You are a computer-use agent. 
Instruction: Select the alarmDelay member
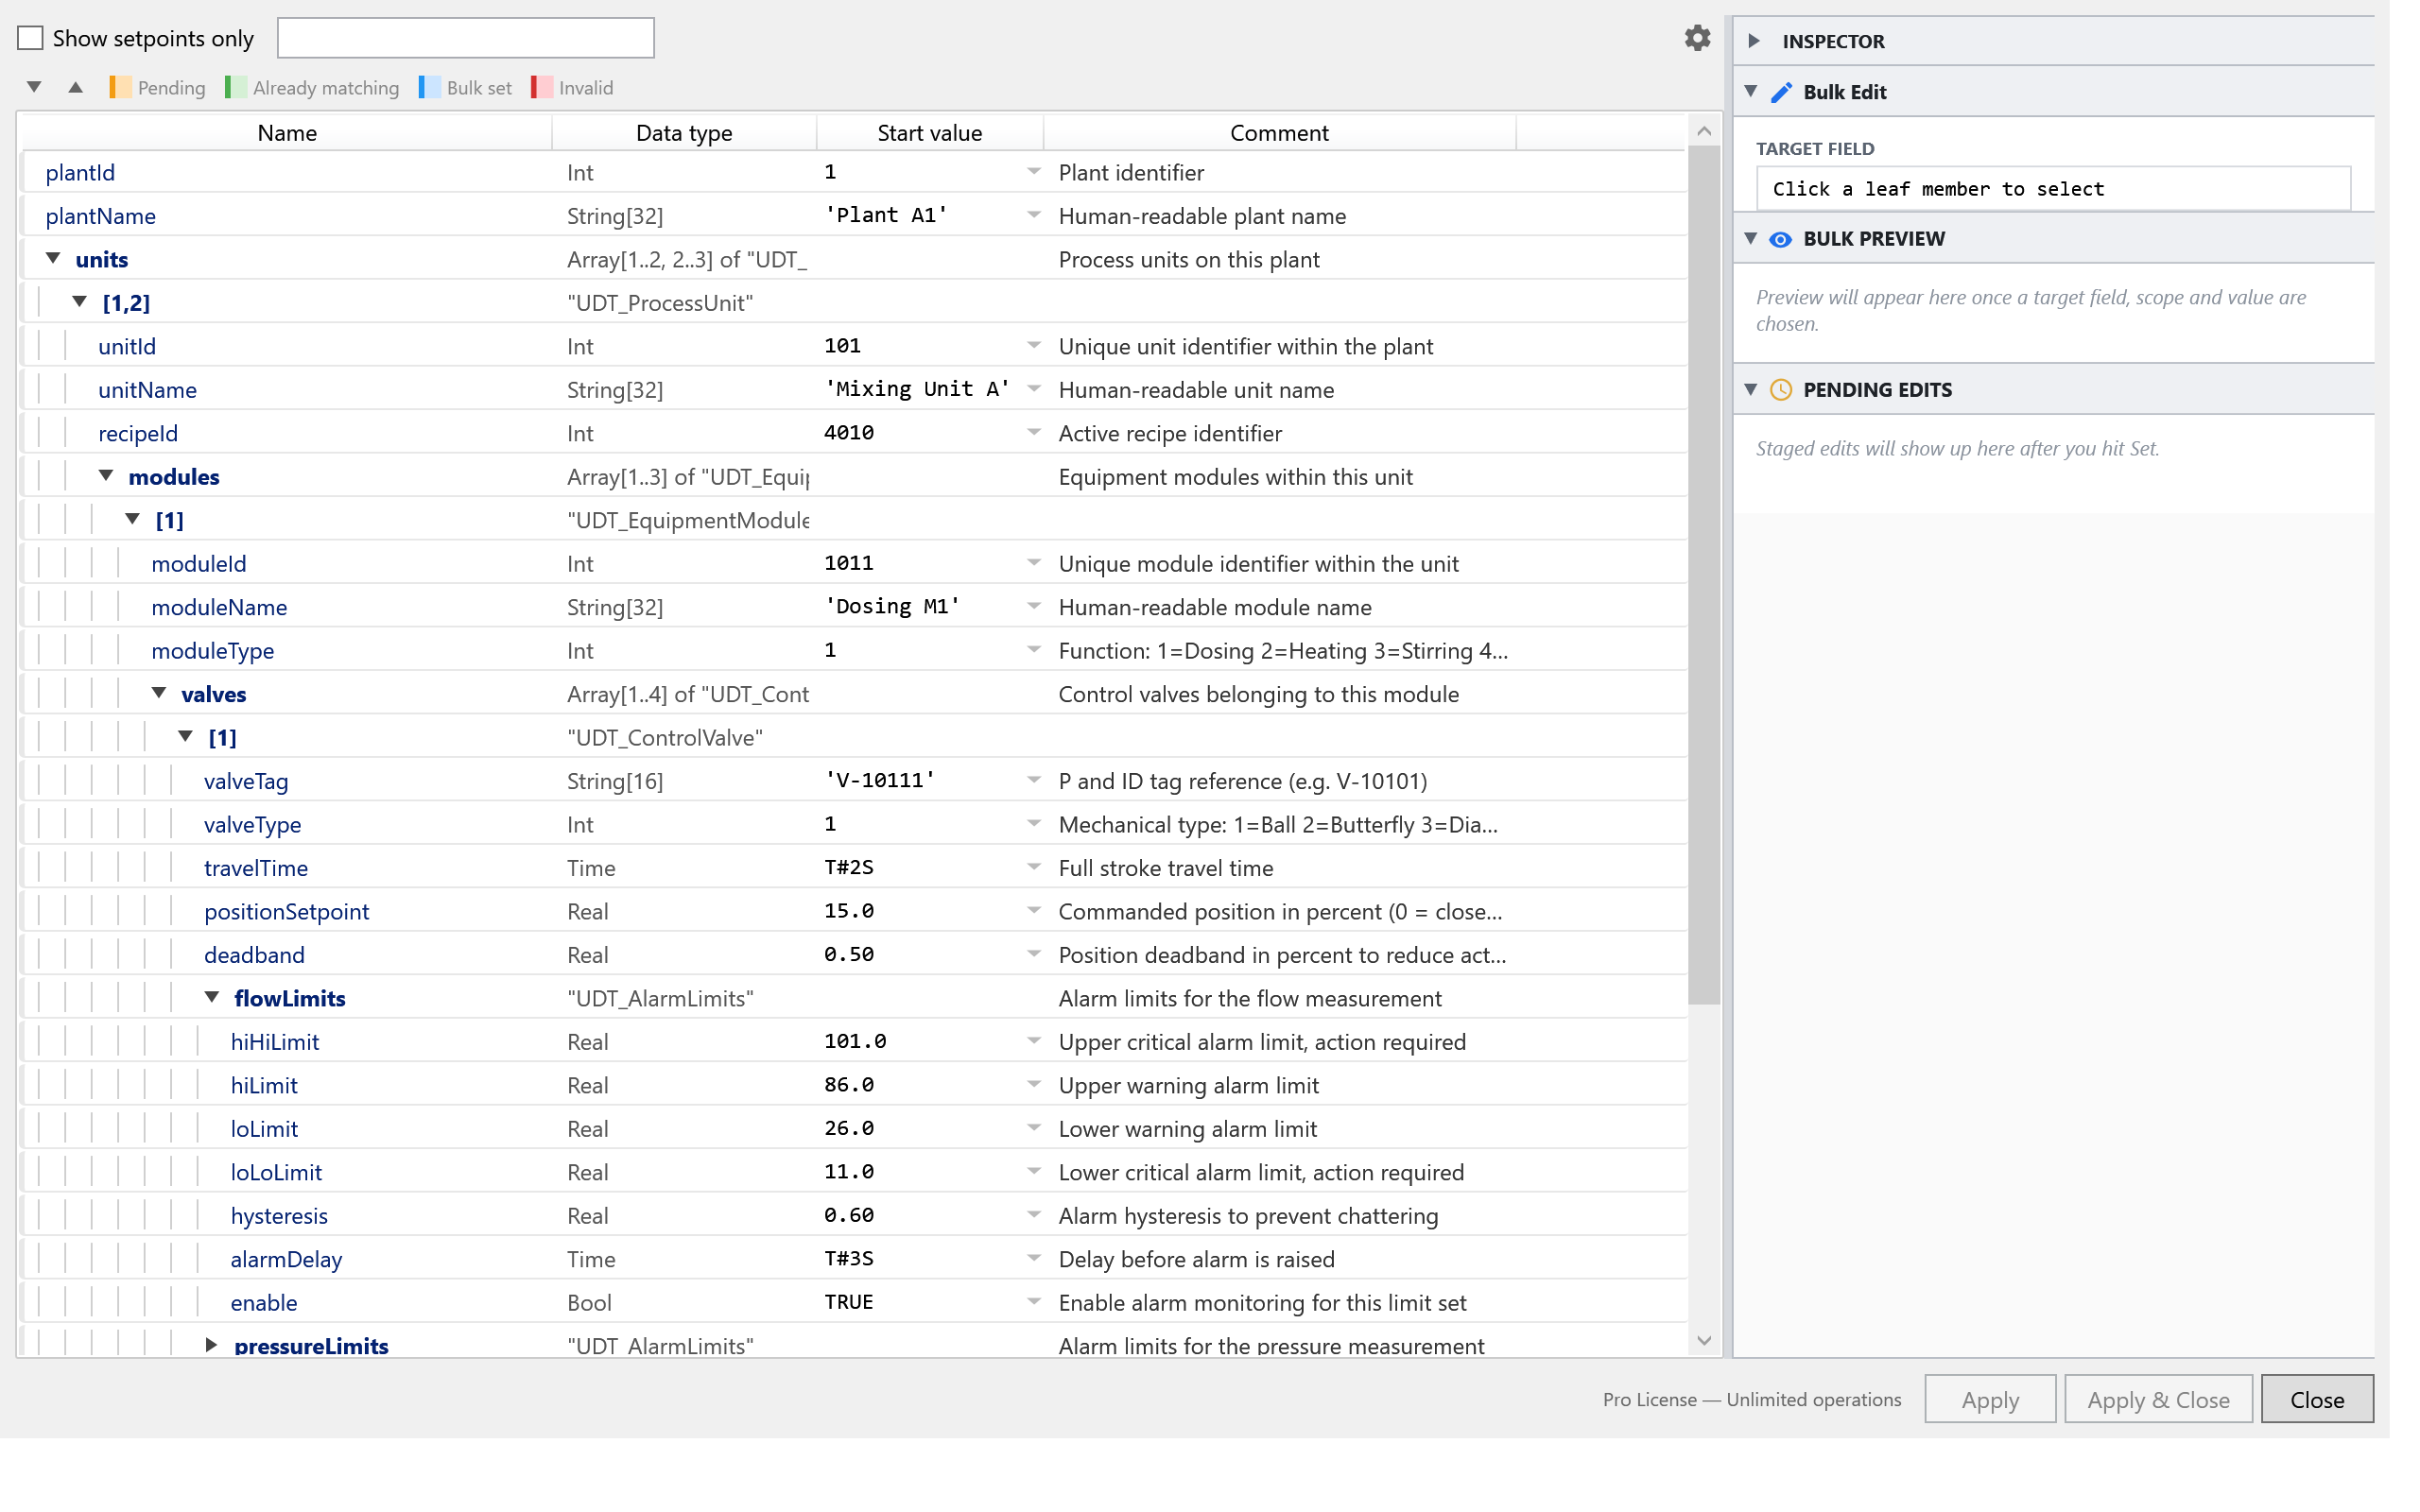click(x=286, y=1260)
